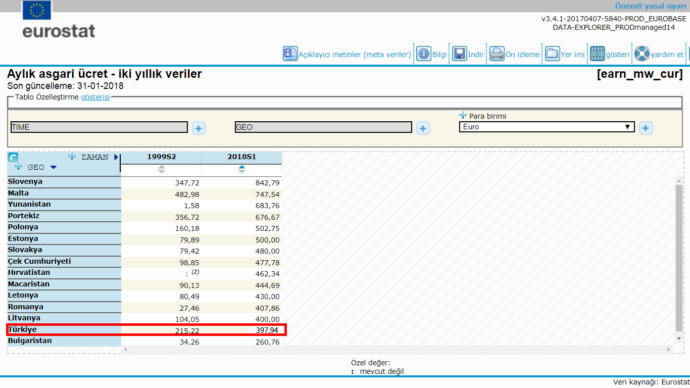Click the 215,22 value for Türkiye
Image resolution: width=690 pixels, height=388 pixels.
(187, 331)
